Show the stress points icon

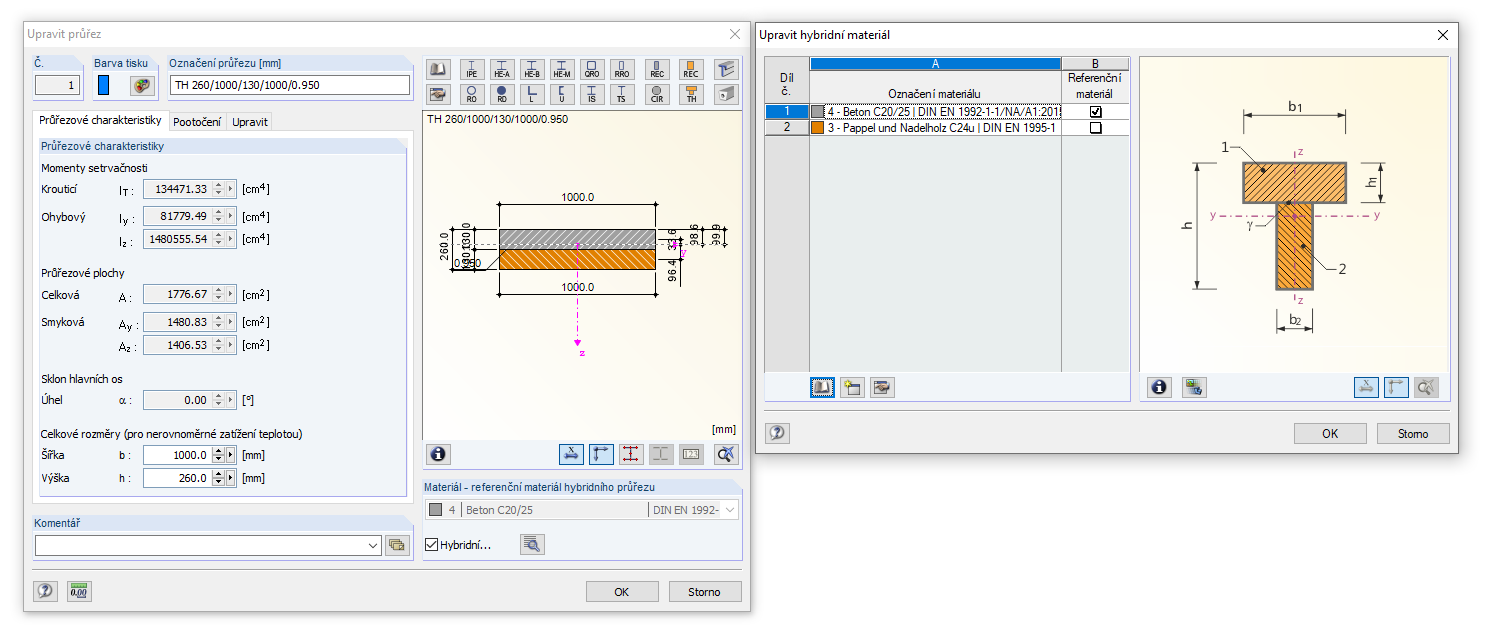631,454
